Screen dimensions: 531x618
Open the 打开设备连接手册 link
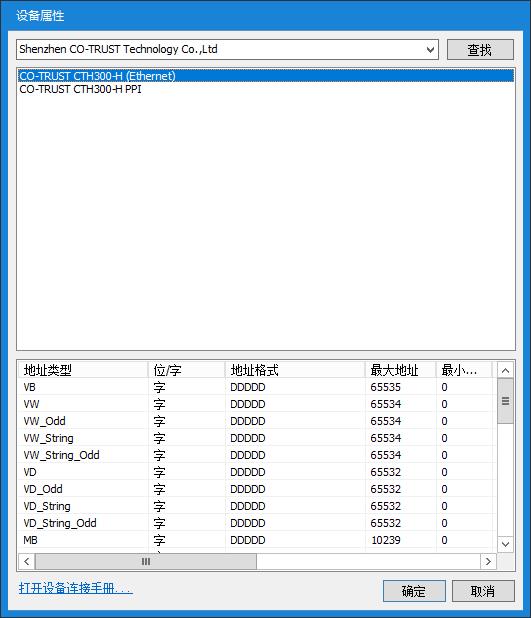(76, 588)
